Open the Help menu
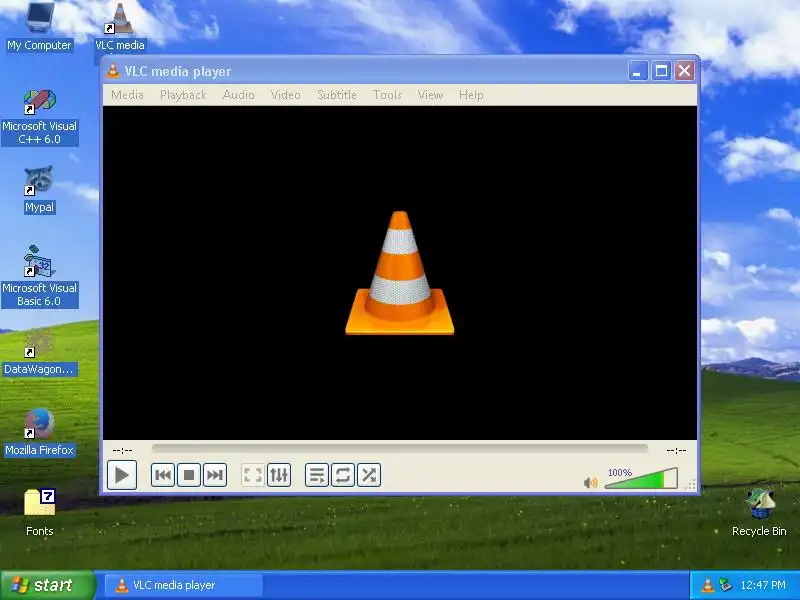This screenshot has width=800, height=600. tap(471, 95)
